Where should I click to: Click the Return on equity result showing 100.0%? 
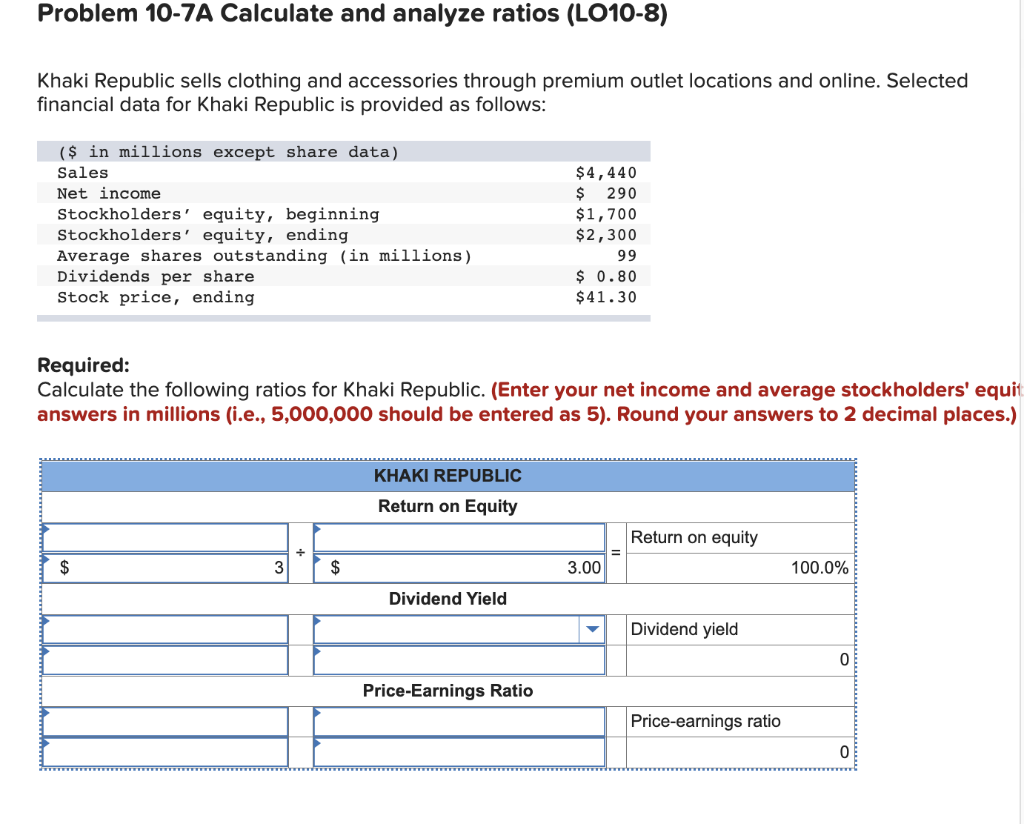(740, 568)
